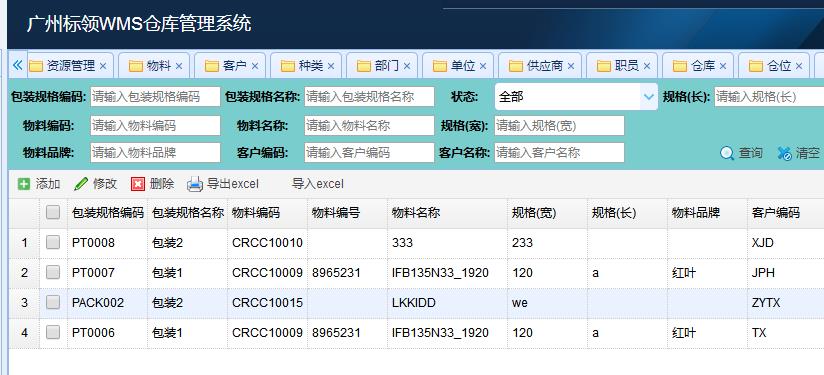Click the 修改 button label
This screenshot has width=824, height=375.
(105, 184)
